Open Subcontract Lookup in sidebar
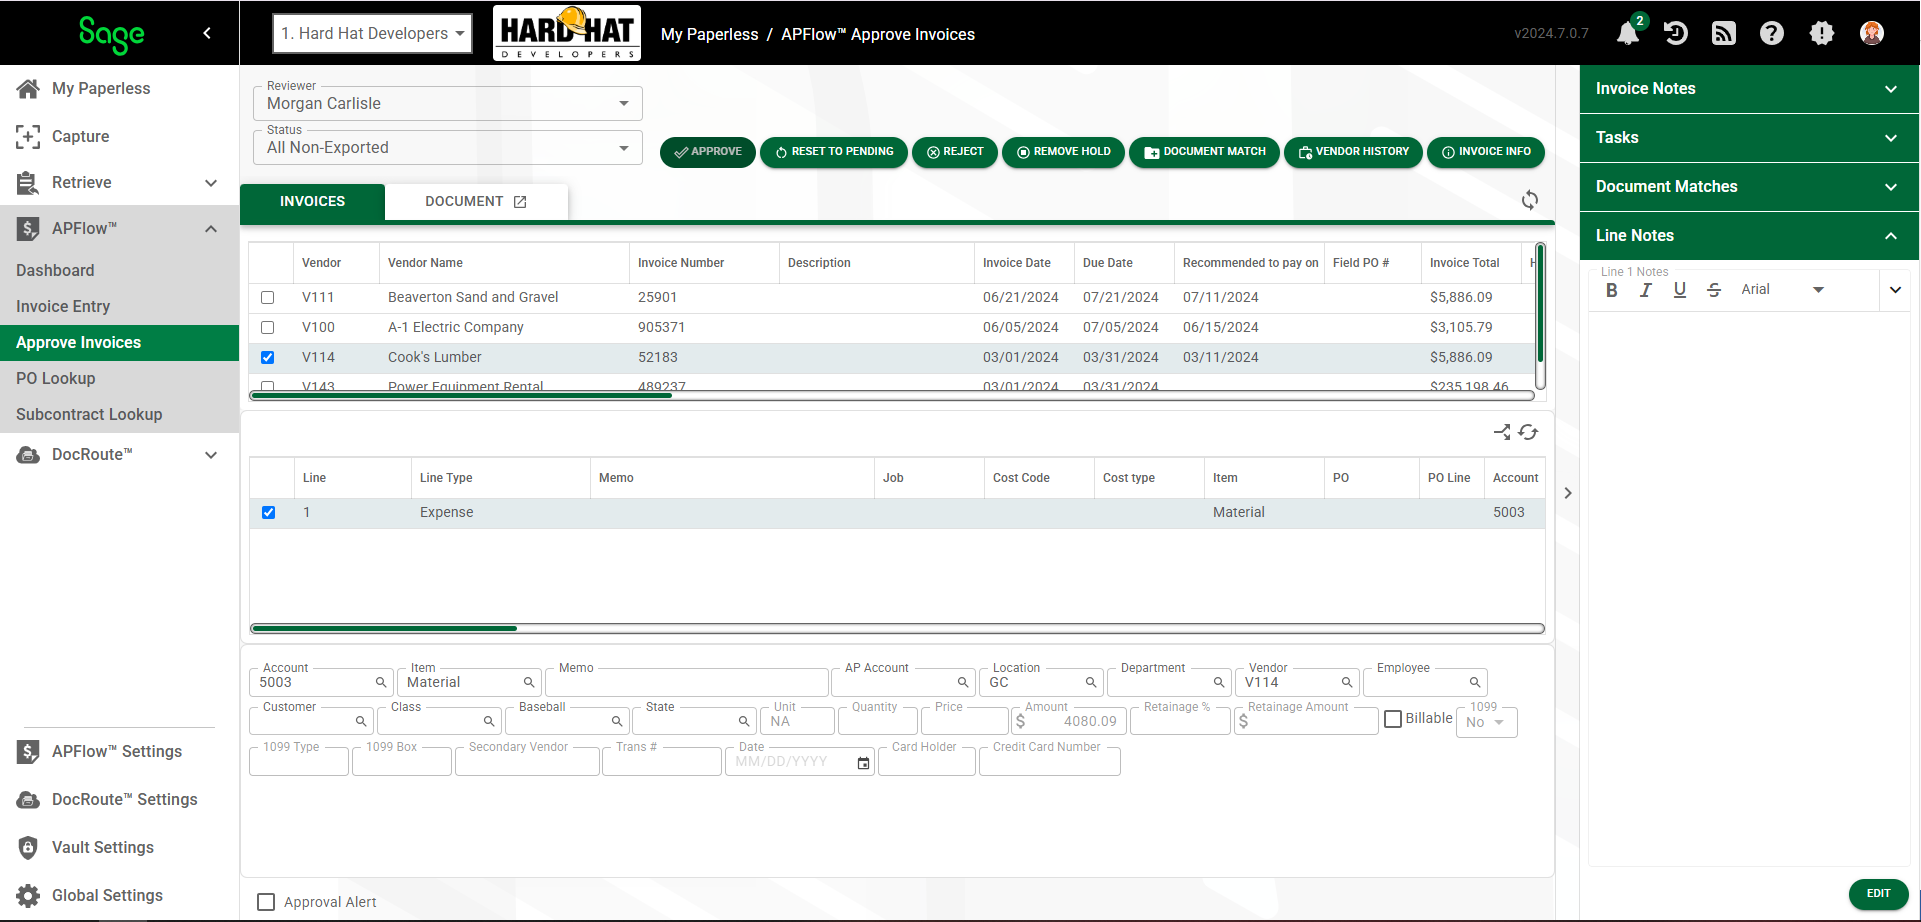Viewport: 1921px width, 922px height. point(89,414)
